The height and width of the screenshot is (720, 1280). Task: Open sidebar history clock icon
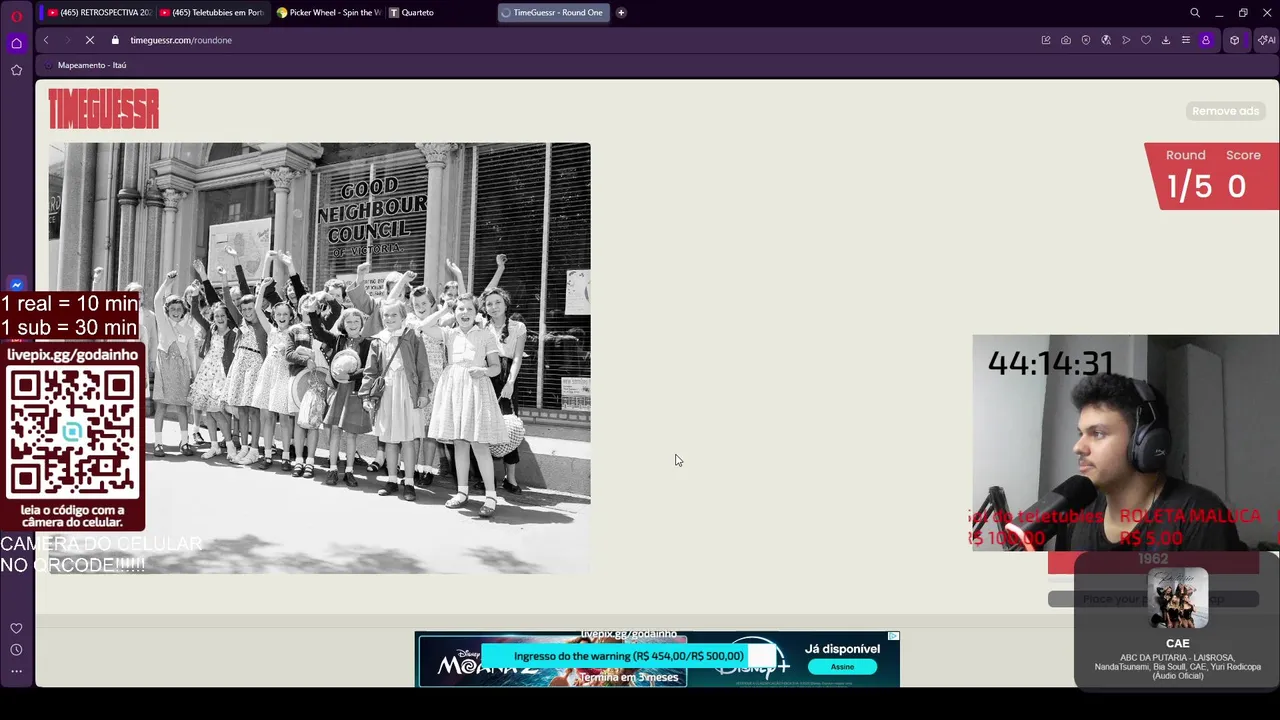(x=16, y=650)
